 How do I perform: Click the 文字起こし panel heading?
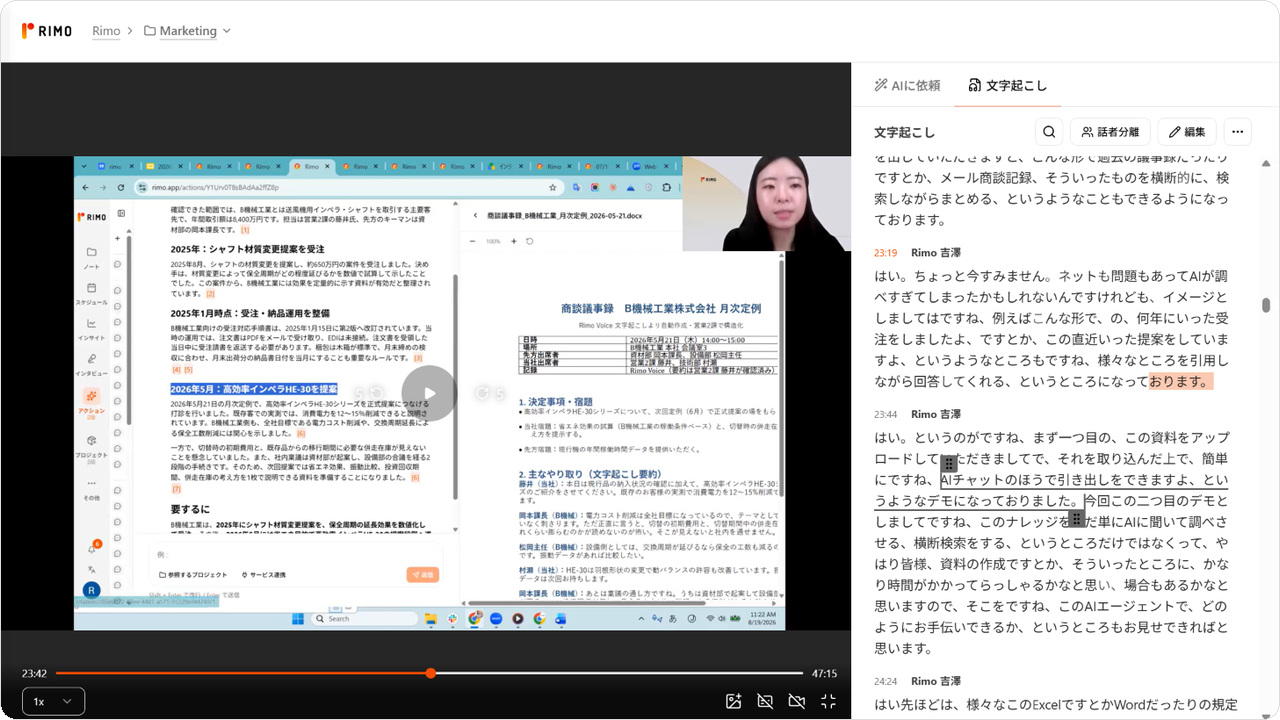[x=905, y=132]
